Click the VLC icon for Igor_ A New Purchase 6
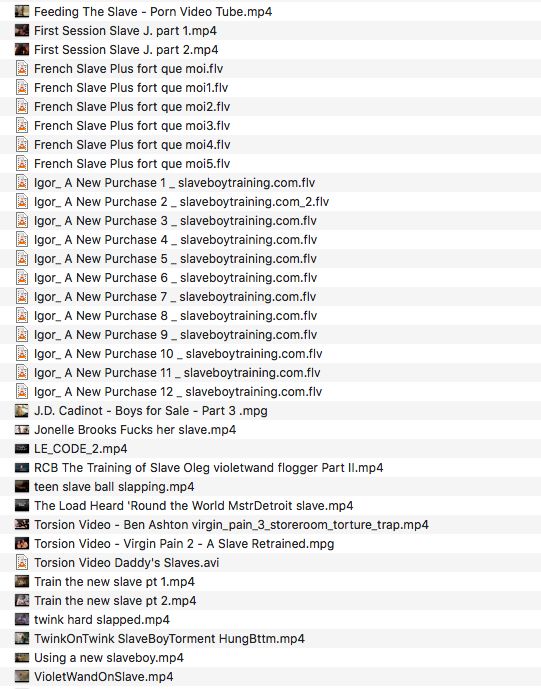 pos(22,278)
